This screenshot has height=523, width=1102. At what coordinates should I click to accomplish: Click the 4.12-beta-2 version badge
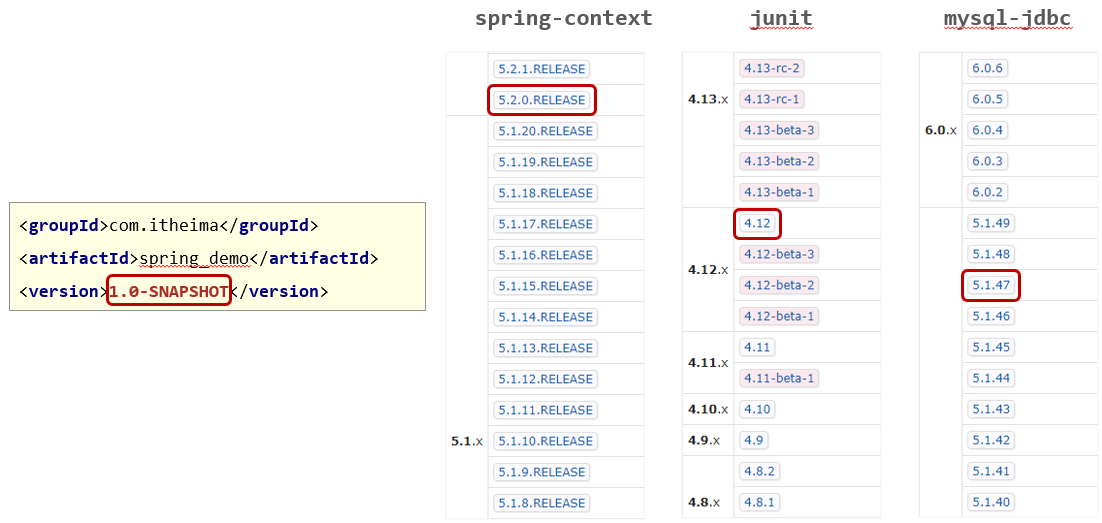click(779, 285)
